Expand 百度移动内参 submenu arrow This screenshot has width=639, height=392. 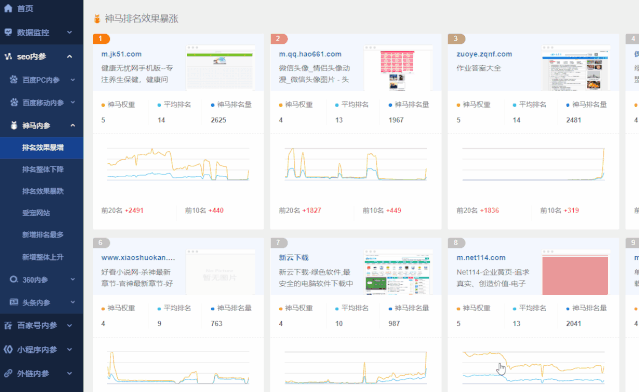tap(73, 102)
